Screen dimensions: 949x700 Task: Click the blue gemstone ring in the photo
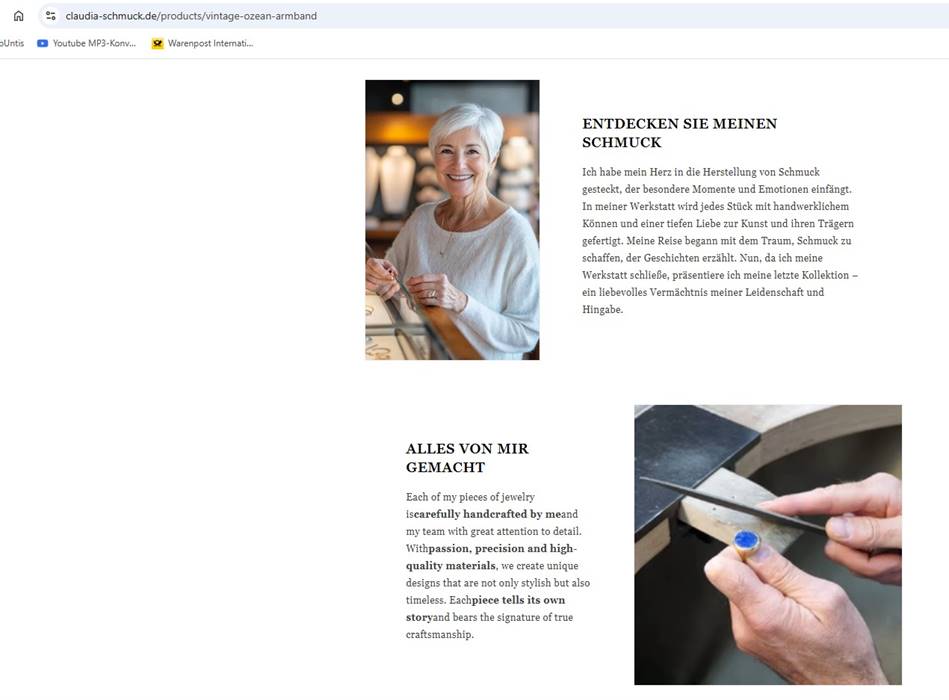point(746,543)
